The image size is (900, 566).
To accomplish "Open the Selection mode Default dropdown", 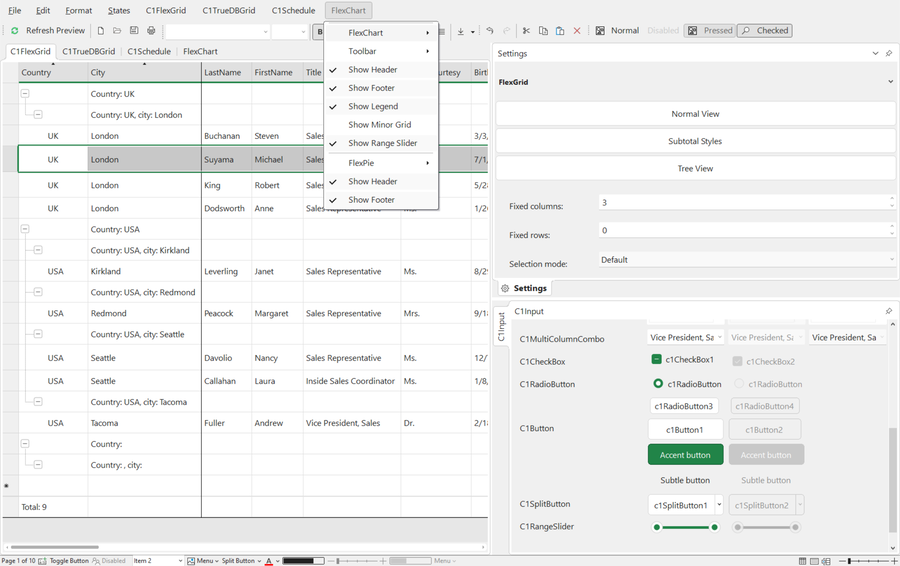I will point(746,259).
